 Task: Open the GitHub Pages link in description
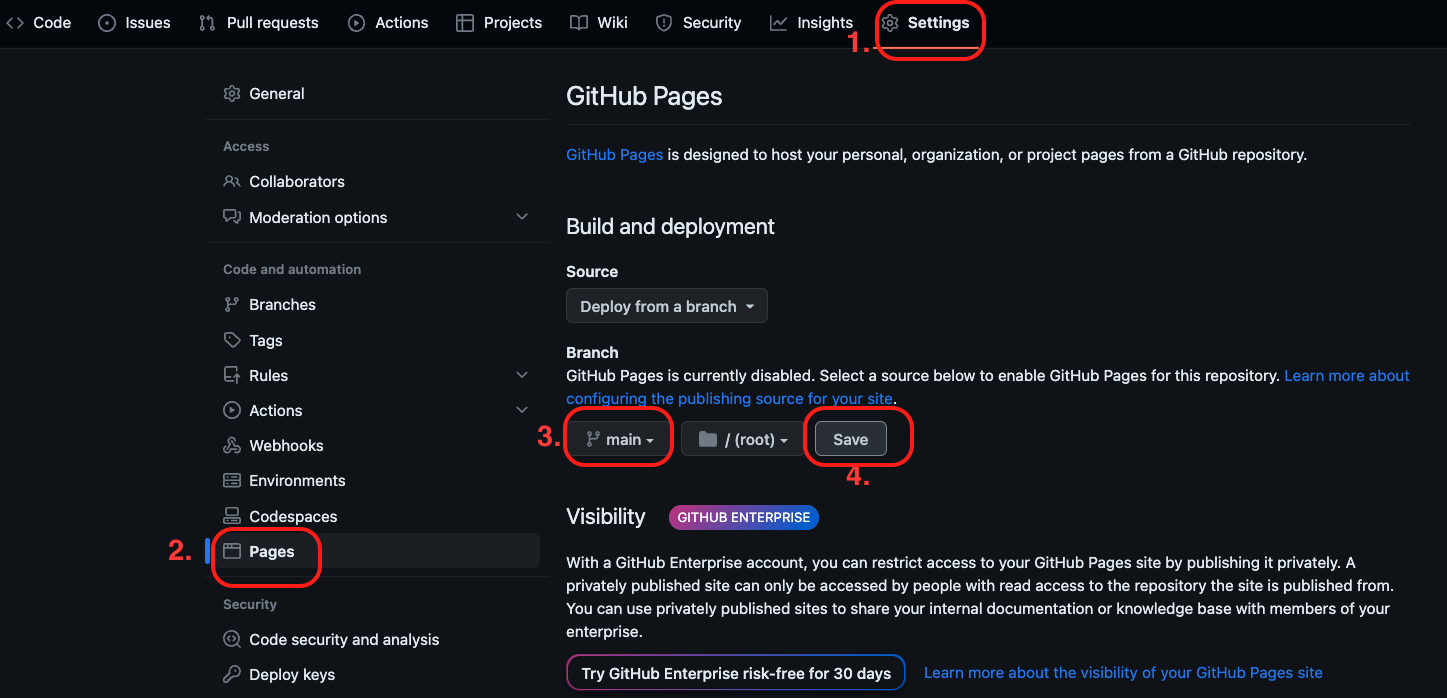click(615, 155)
